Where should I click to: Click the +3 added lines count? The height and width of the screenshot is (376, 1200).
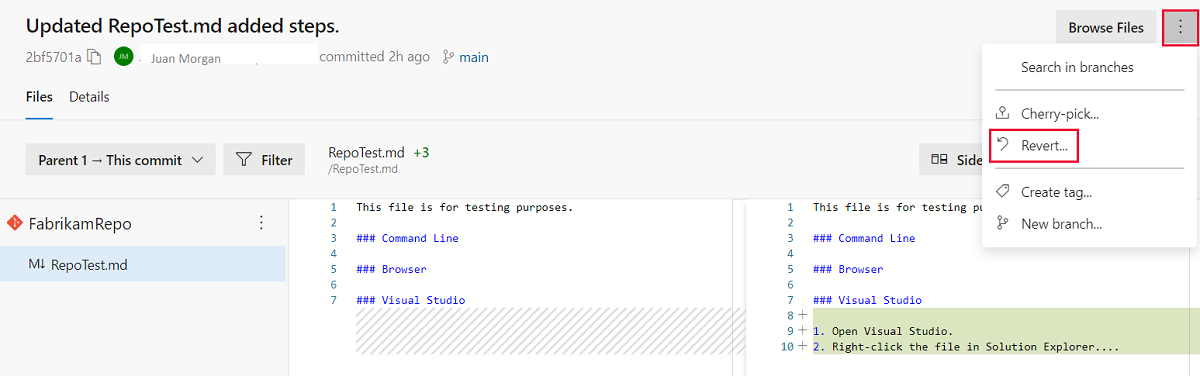click(421, 152)
